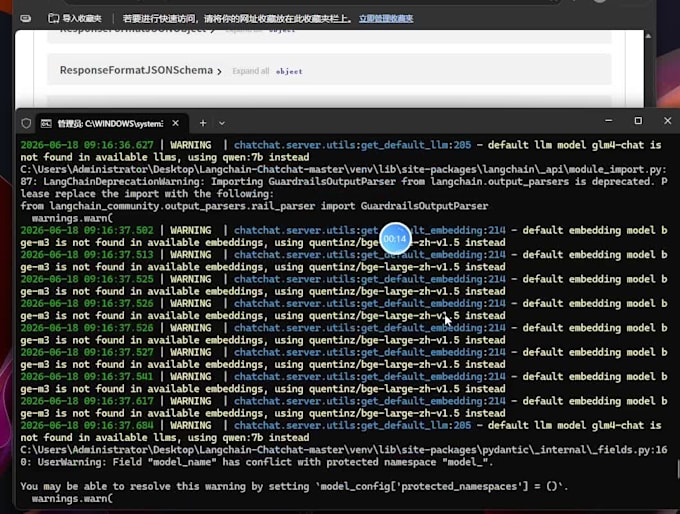Open the 立即管理收藏夹 link

386,19
